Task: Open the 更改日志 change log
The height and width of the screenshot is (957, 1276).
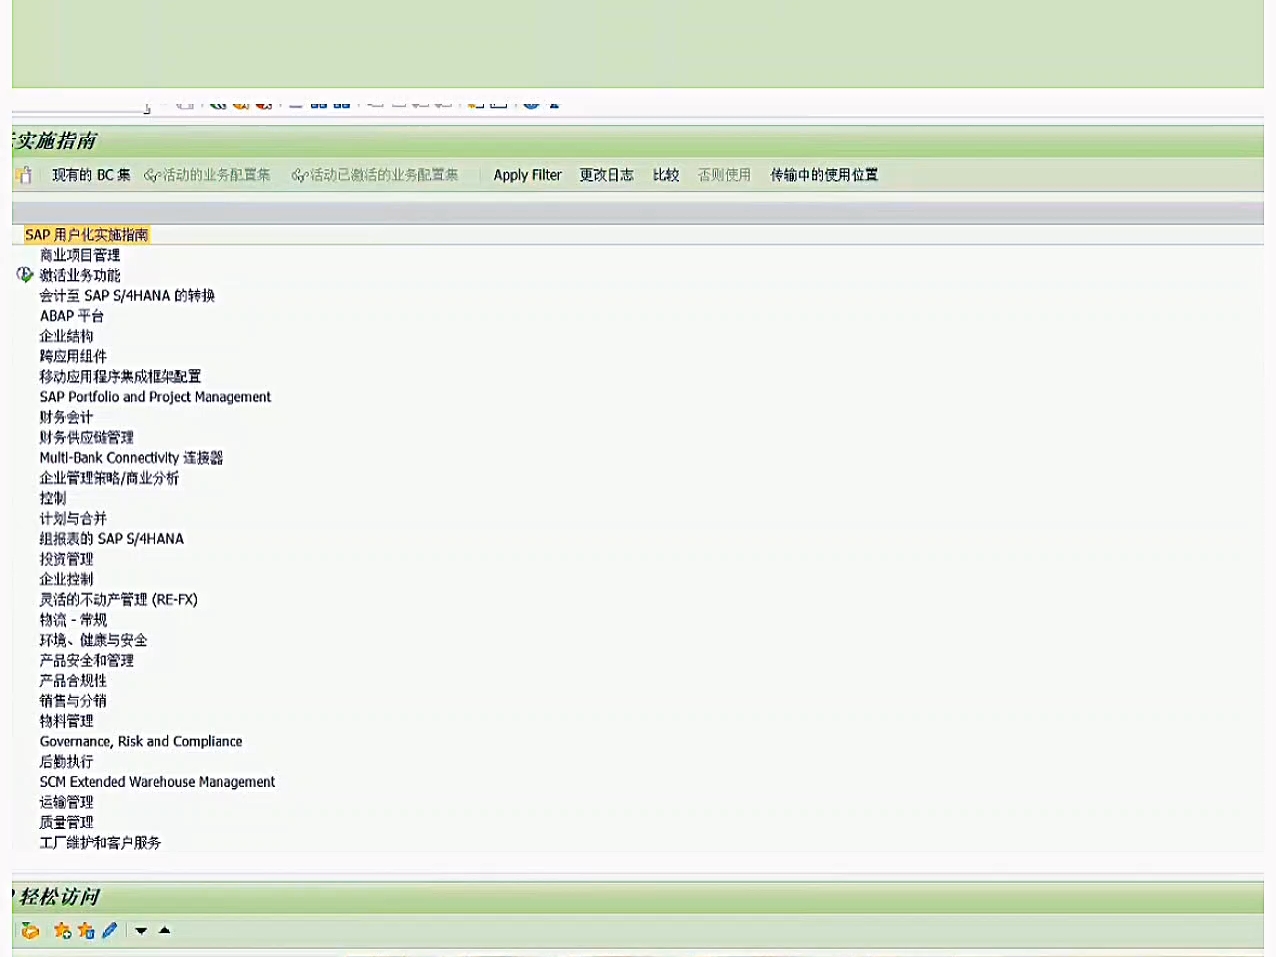Action: (607, 175)
